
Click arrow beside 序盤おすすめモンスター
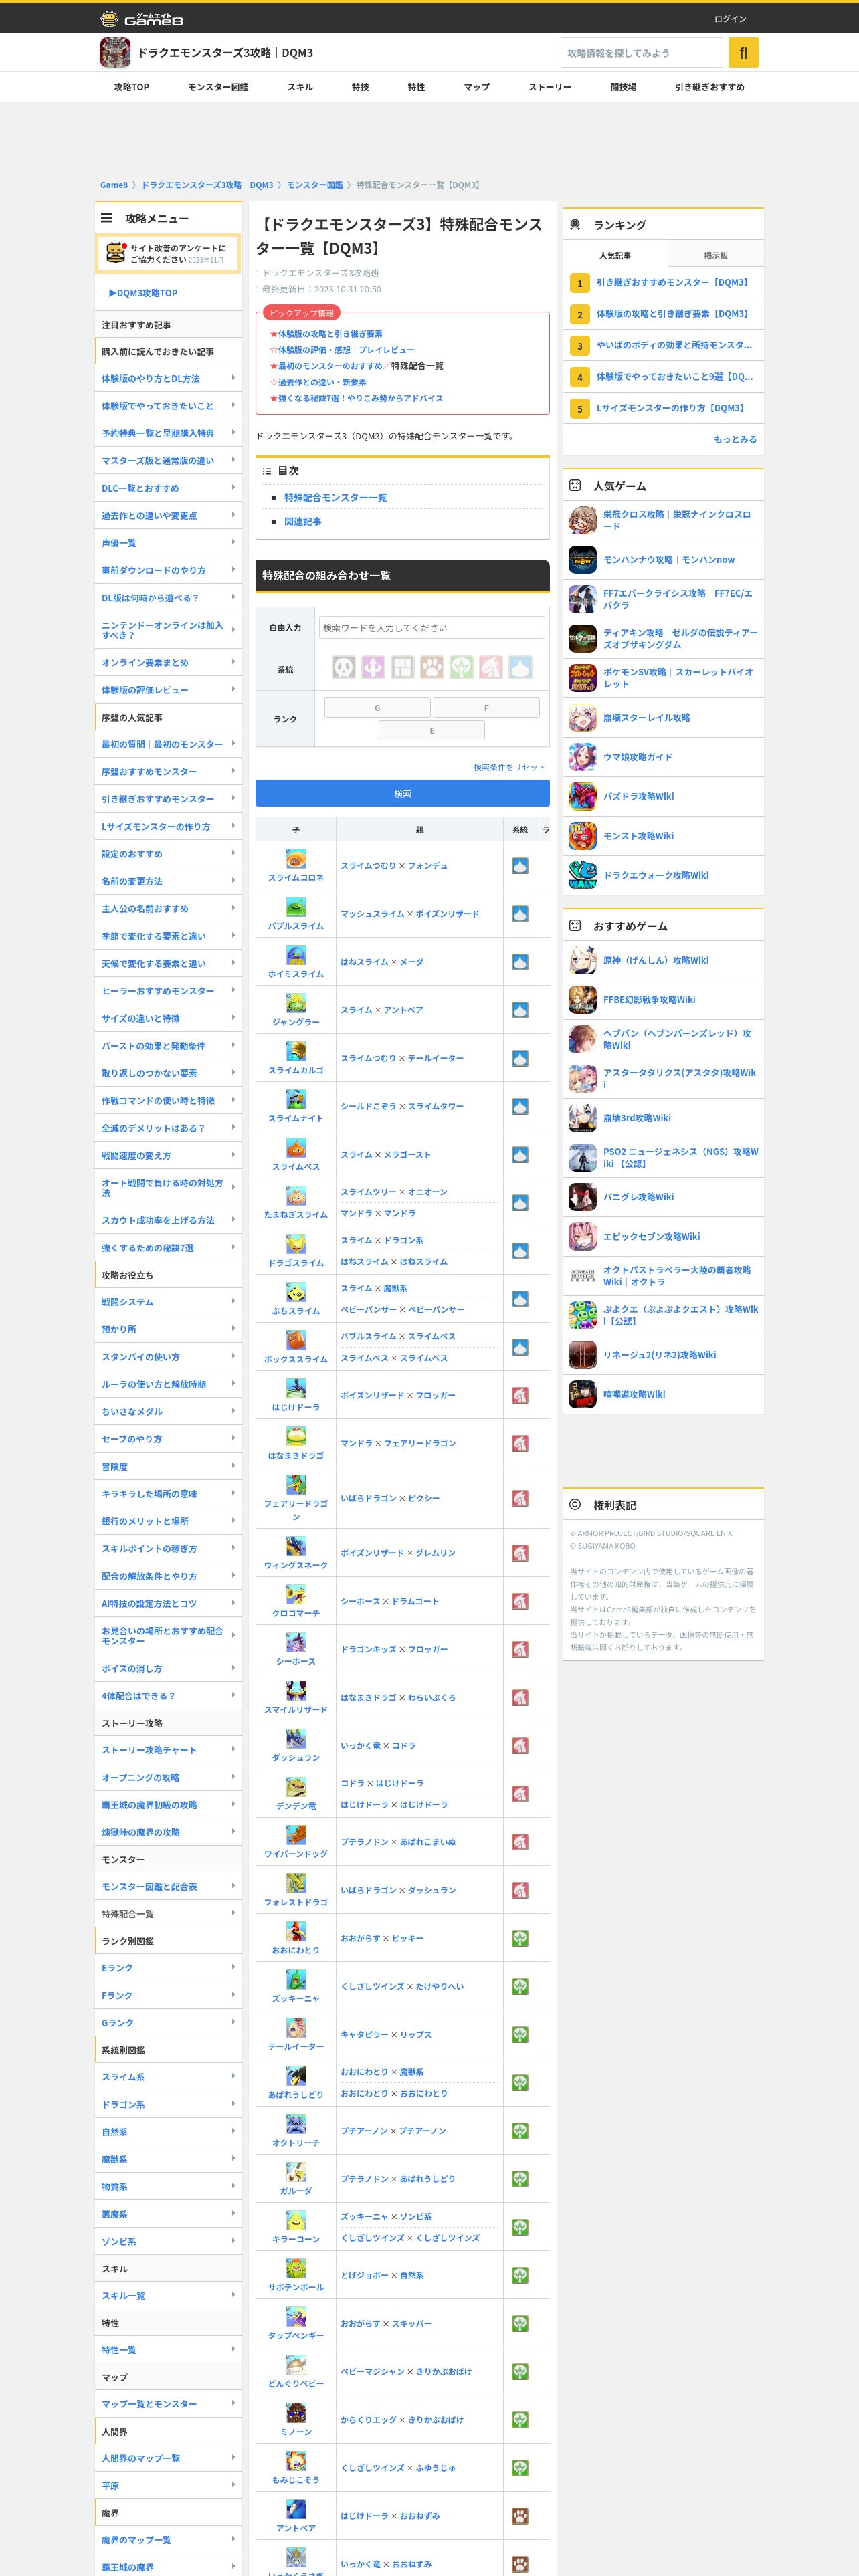[x=233, y=771]
